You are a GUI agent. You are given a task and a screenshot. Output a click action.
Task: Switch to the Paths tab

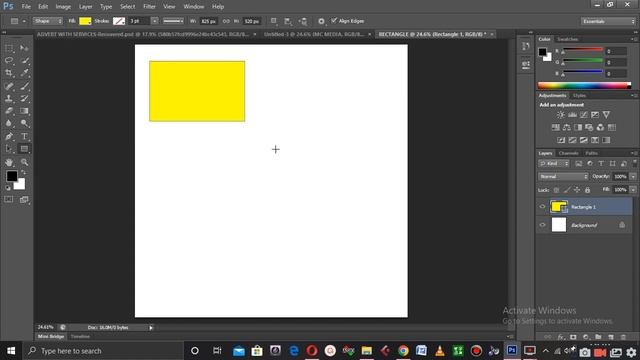[x=591, y=153]
